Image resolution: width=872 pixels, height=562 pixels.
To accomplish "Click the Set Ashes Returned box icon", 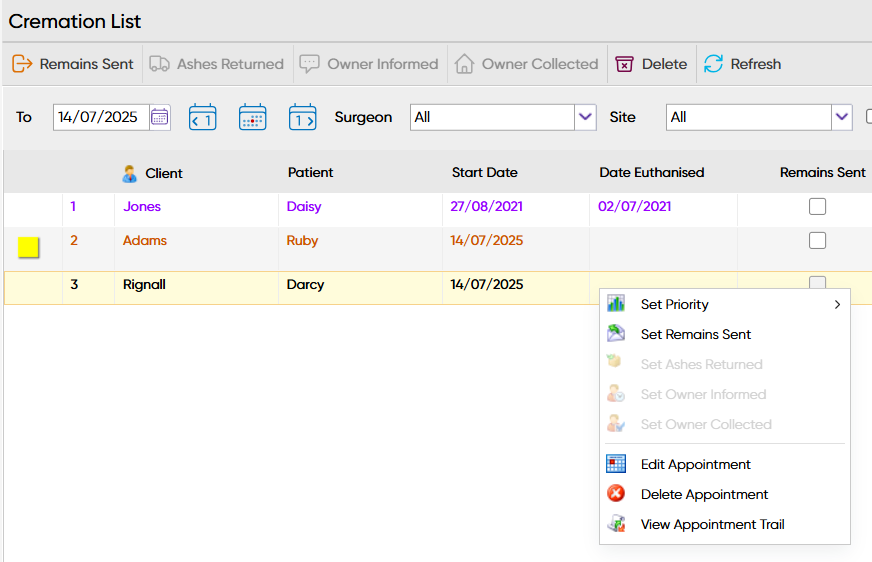I will [615, 361].
